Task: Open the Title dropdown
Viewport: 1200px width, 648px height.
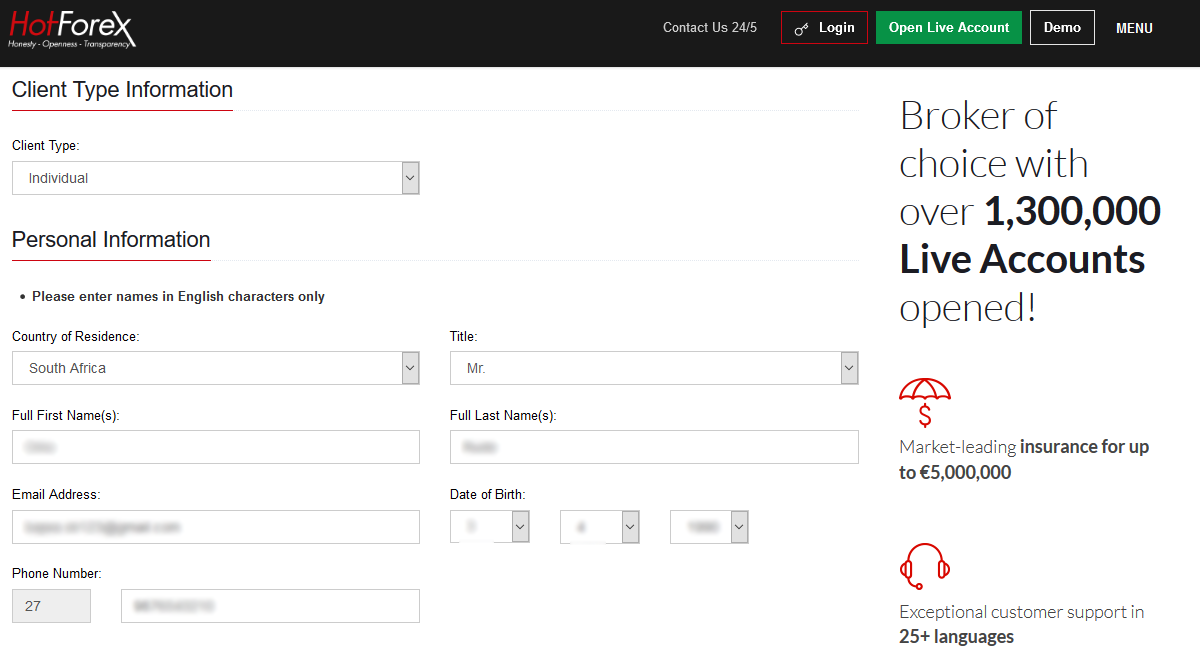Action: 654,368
